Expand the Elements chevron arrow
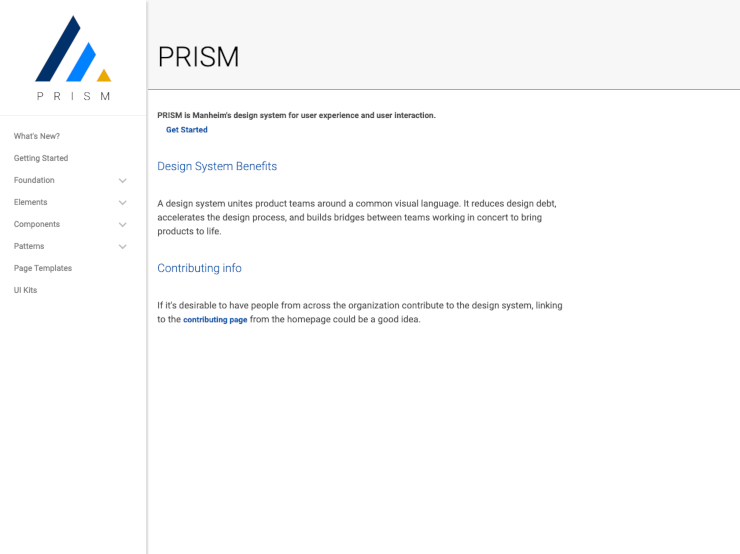Image resolution: width=740 pixels, height=554 pixels. 123,202
